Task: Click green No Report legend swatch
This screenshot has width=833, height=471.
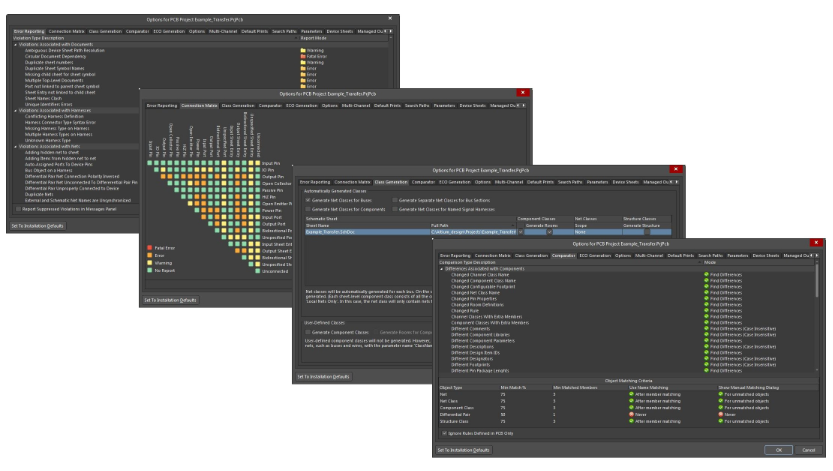Action: point(150,270)
